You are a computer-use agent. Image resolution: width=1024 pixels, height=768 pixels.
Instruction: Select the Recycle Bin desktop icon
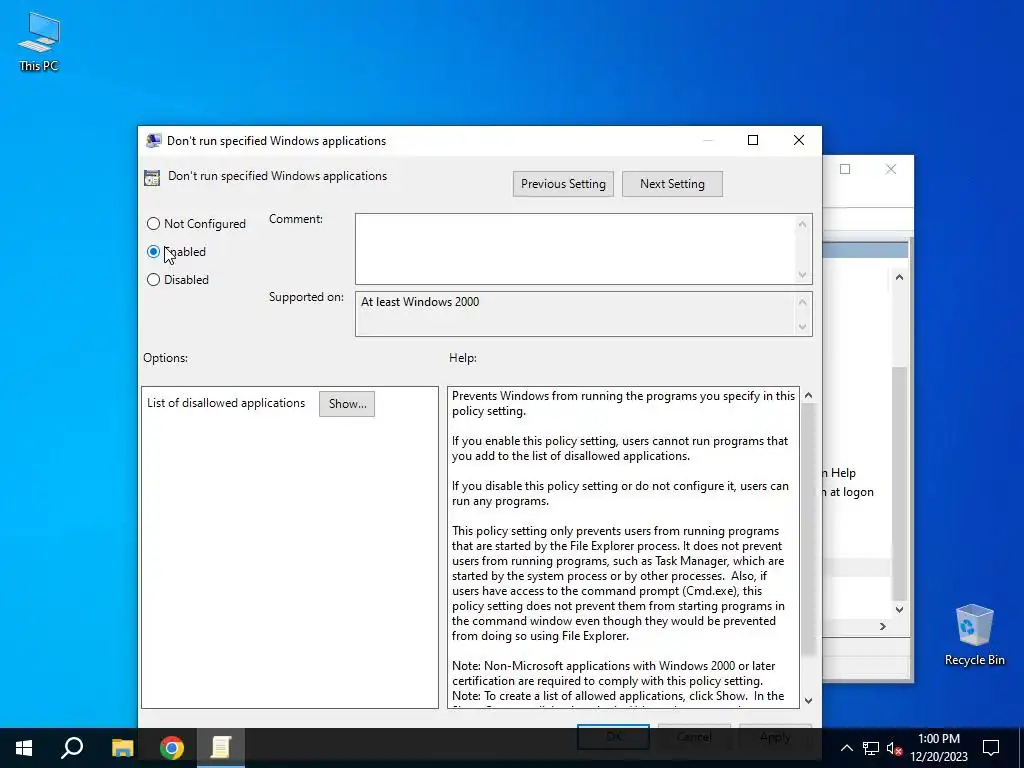point(974,635)
